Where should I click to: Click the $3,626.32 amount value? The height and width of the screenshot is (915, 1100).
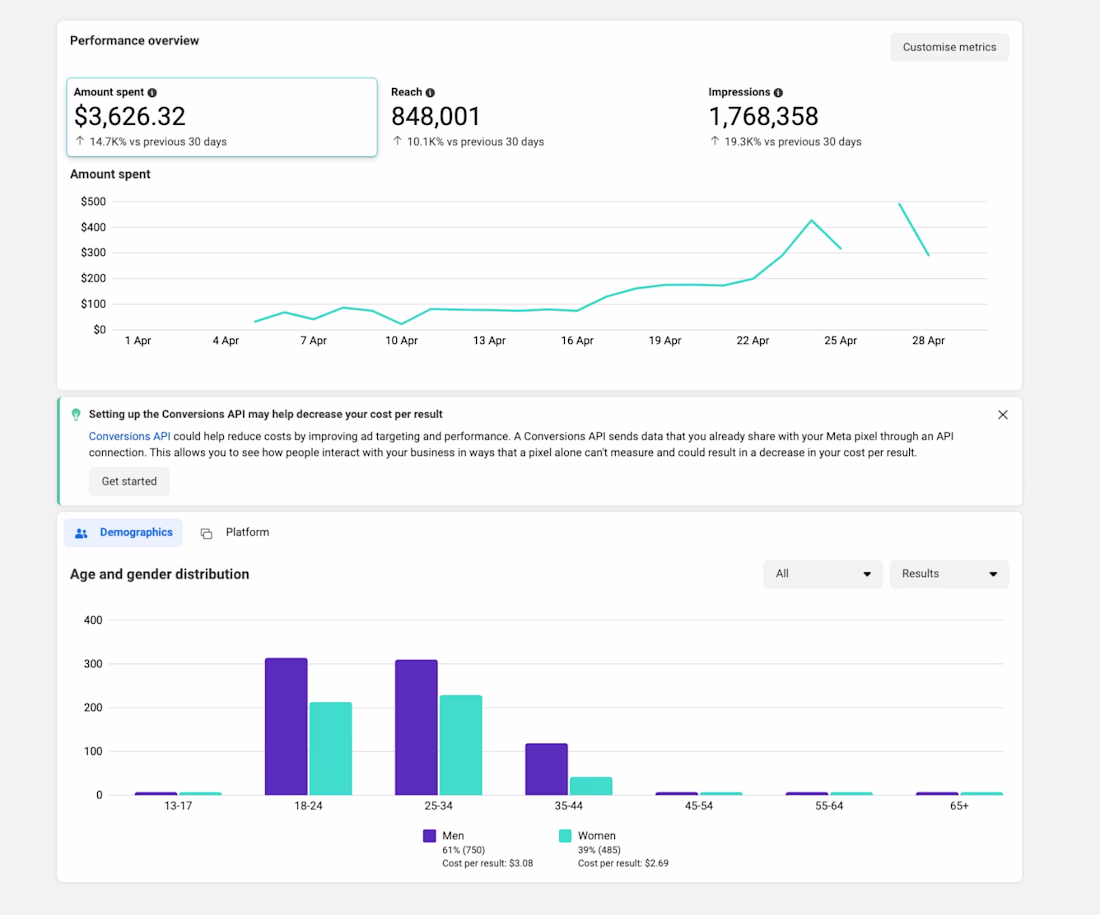(130, 116)
